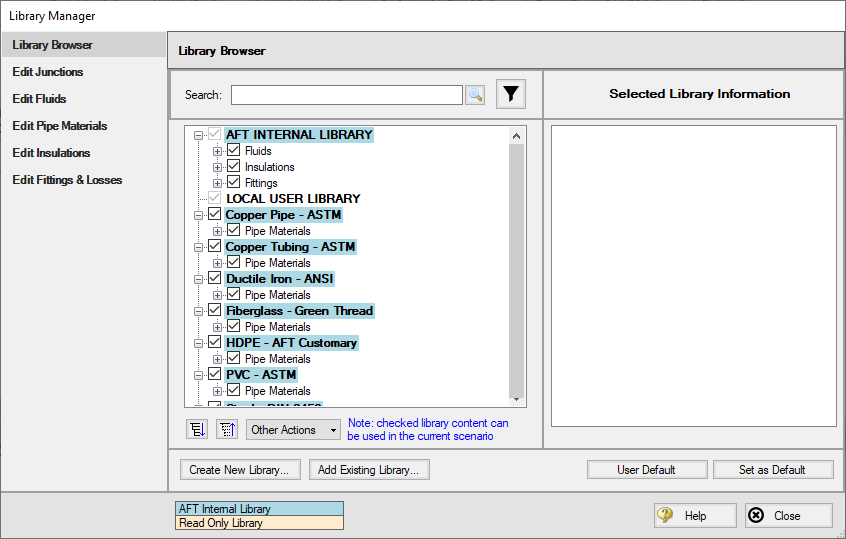The width and height of the screenshot is (846, 539).
Task: Click the search magnifier icon
Action: coord(475,95)
